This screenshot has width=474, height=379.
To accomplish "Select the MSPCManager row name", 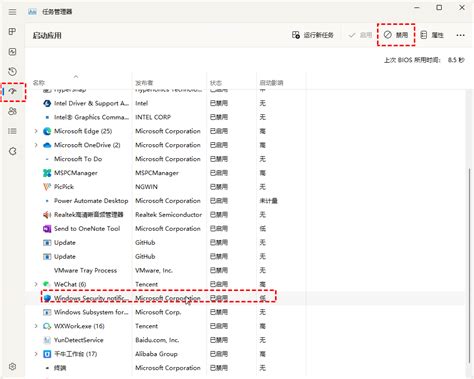I will point(76,173).
